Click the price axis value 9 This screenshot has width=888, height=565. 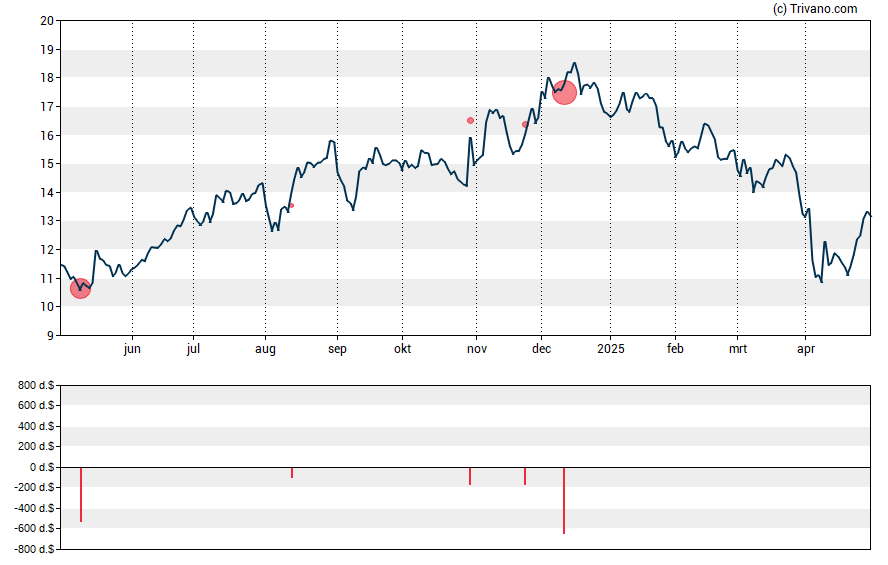click(x=50, y=336)
